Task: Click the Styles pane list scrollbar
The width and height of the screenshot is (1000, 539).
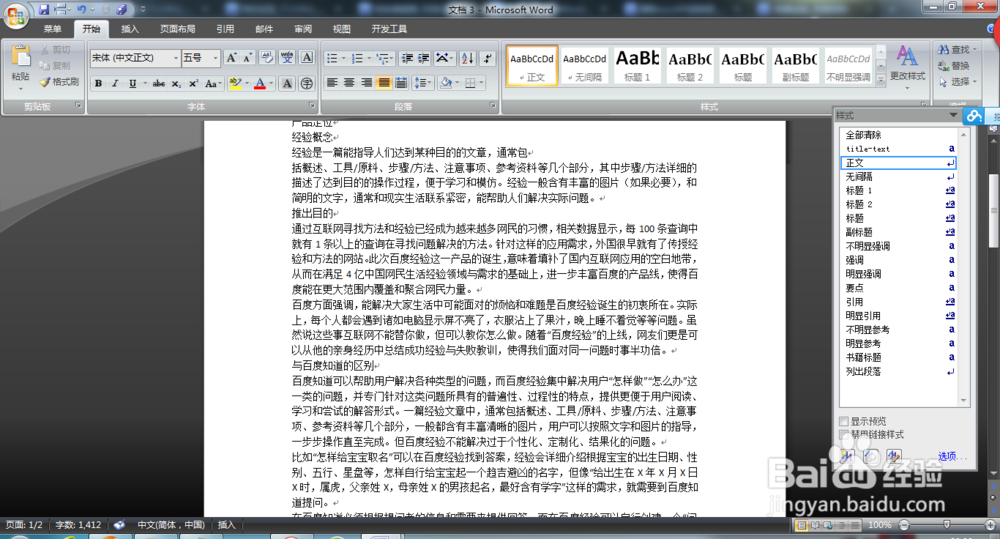Action: [x=963, y=267]
